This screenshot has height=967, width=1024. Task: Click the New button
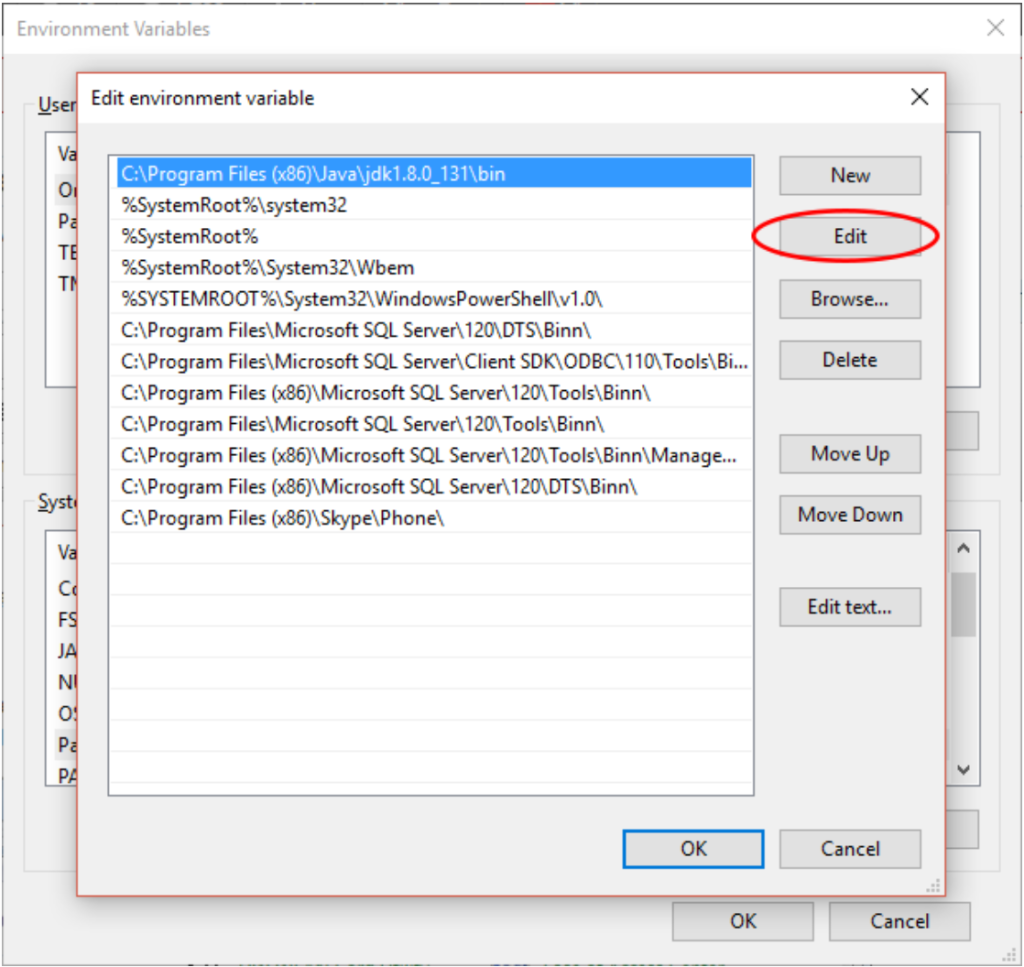[x=849, y=176]
